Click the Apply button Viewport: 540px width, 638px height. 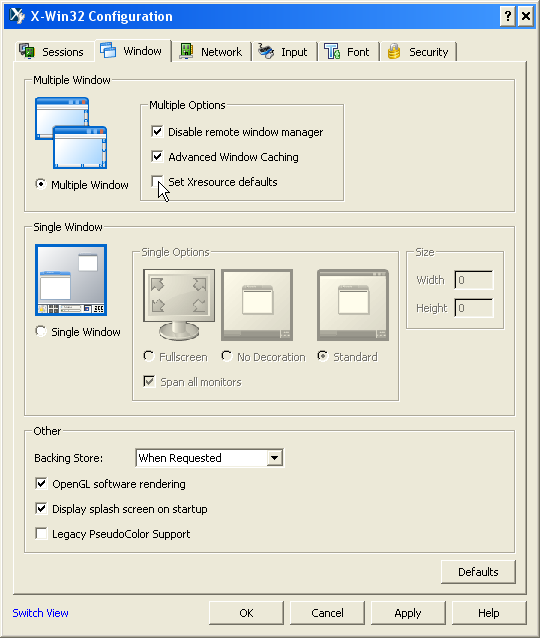408,613
